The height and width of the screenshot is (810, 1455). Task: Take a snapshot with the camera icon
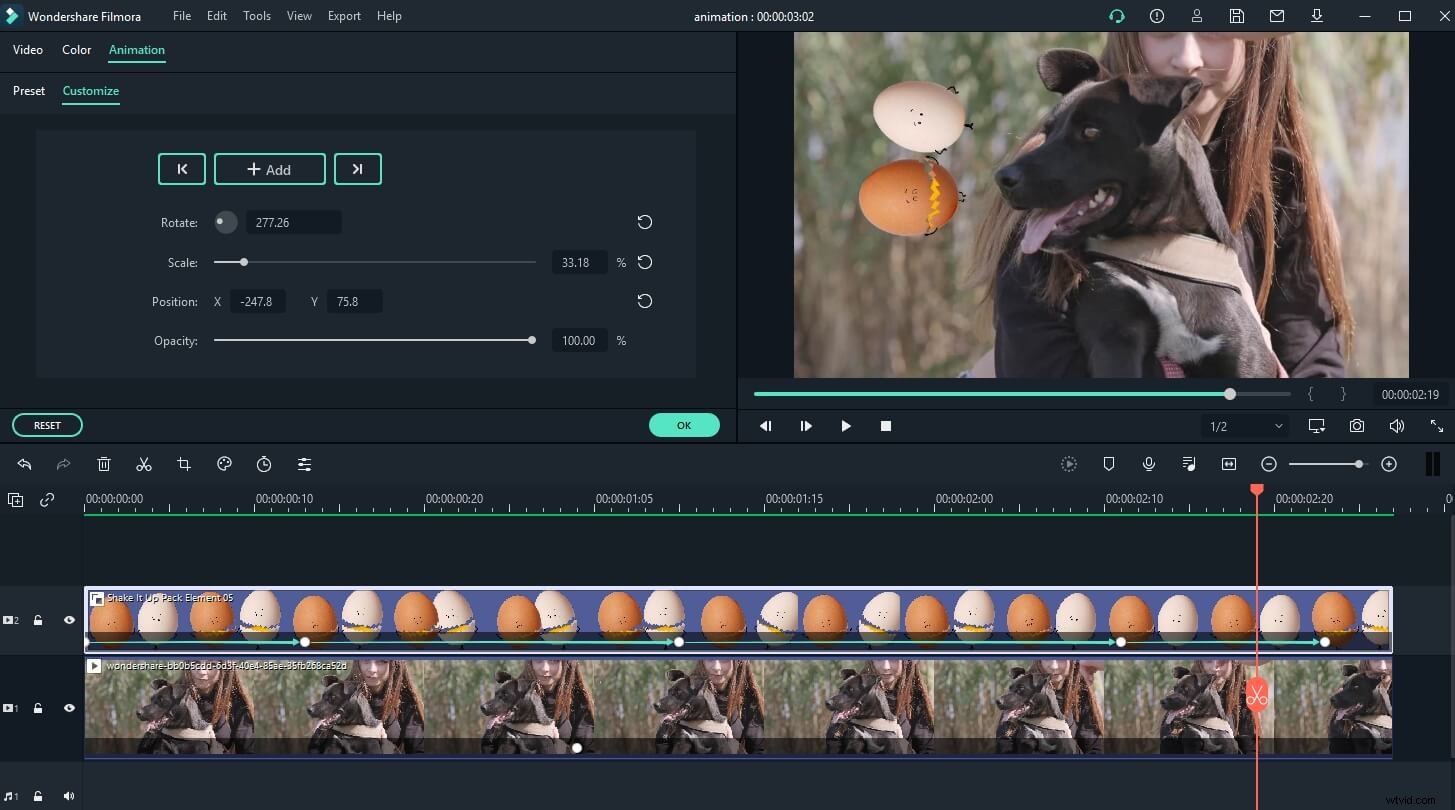coord(1356,425)
